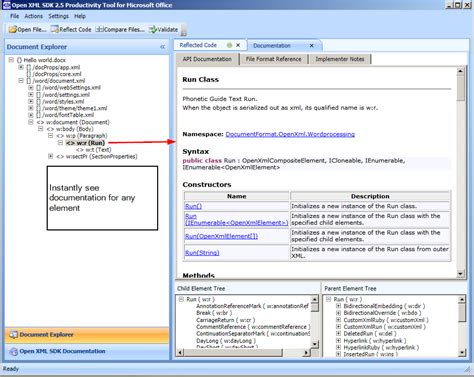Viewport: 474px width, 377px height.
Task: Switch to the Reflected Code tab
Action: coord(198,45)
